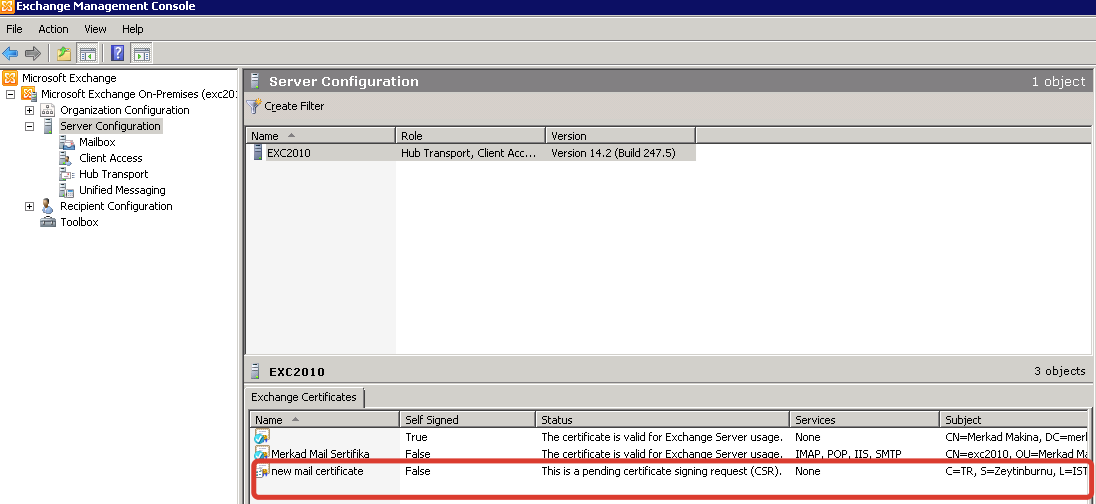Select Client Access in the tree

[110, 158]
